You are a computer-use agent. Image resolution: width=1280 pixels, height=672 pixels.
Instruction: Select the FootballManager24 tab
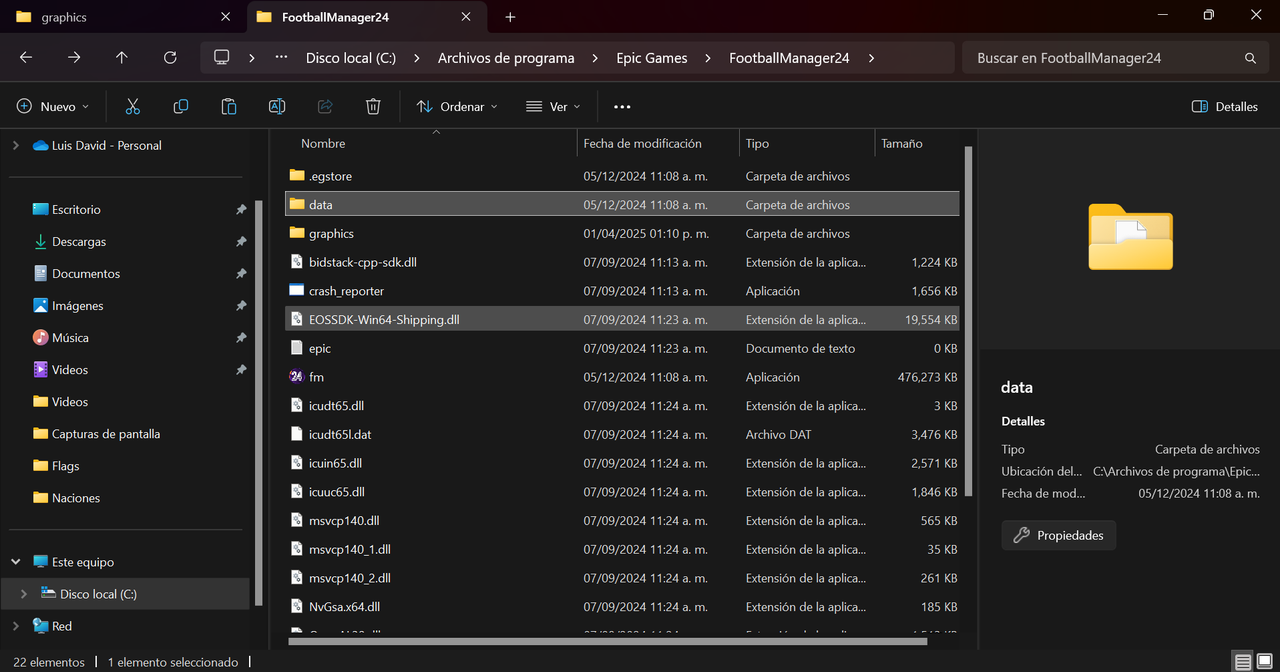(365, 17)
